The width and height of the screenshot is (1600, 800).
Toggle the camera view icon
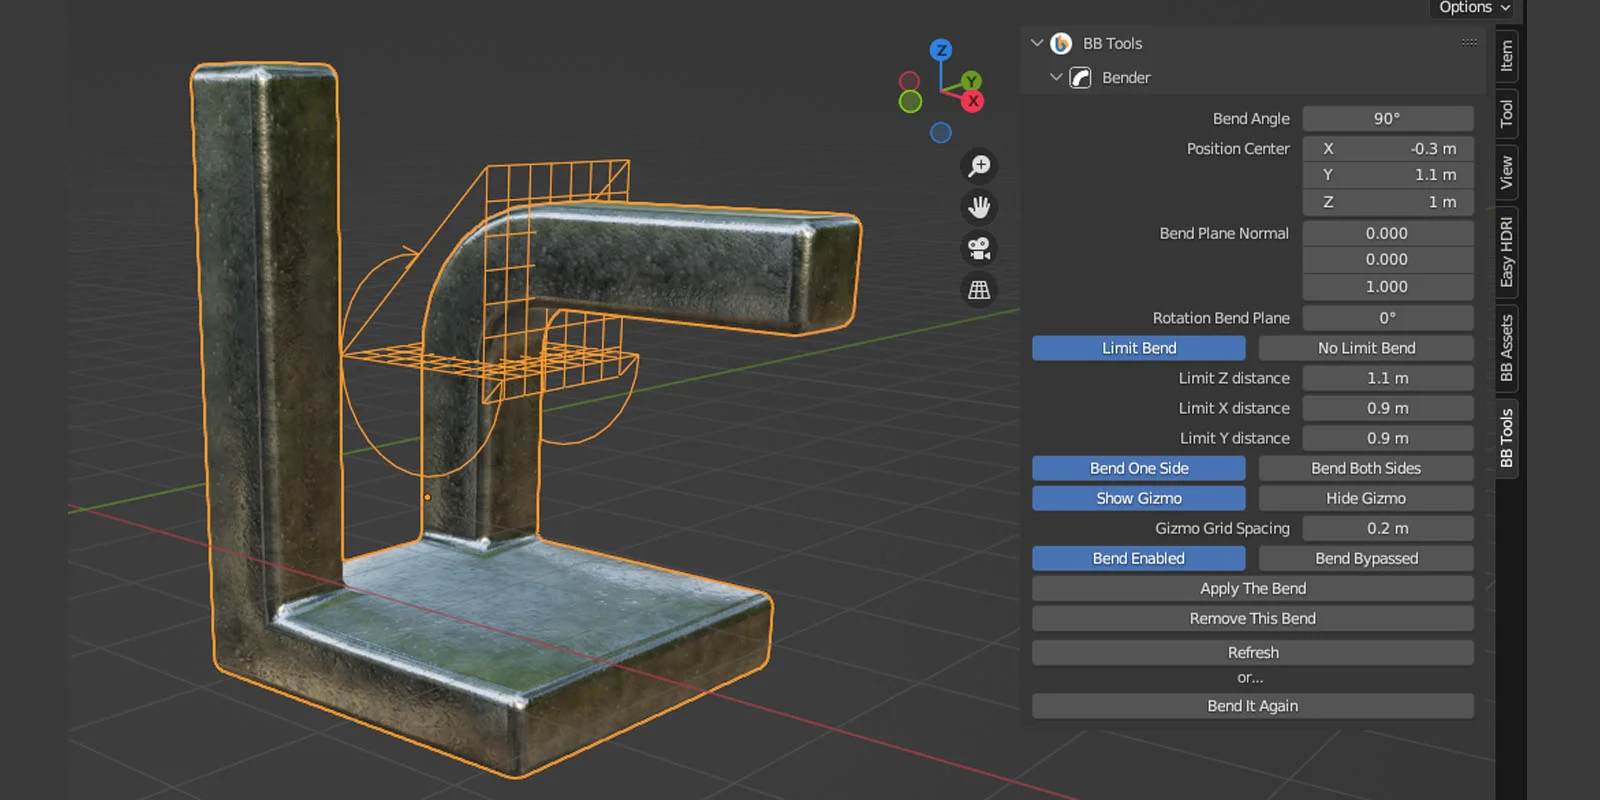[x=979, y=248]
